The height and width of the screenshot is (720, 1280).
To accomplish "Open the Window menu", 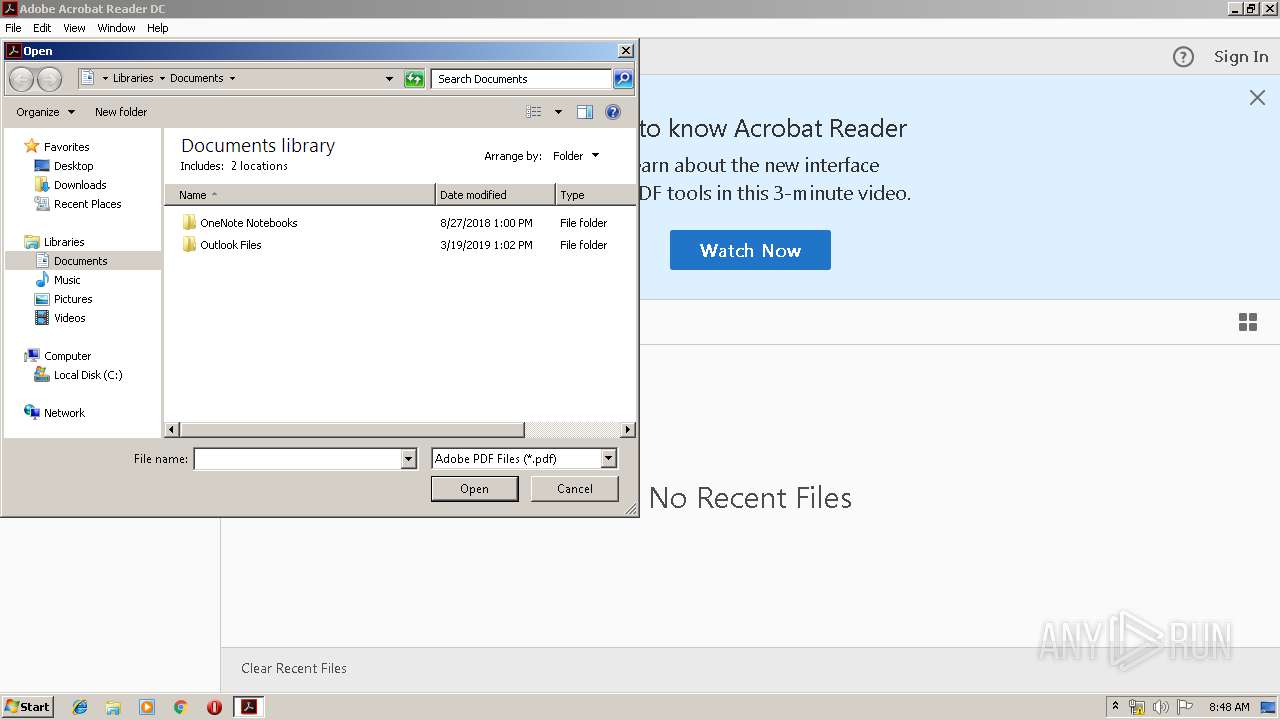I will pyautogui.click(x=116, y=28).
